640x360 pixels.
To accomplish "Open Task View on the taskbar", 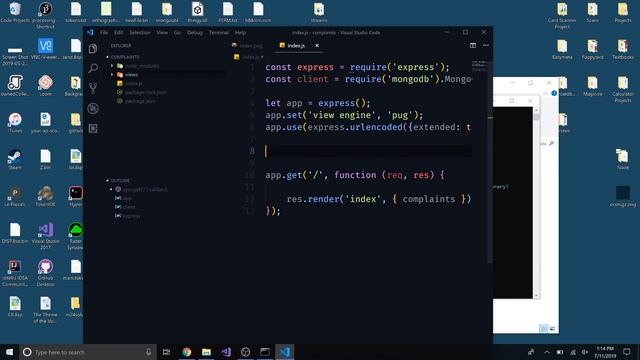I will (x=166, y=352).
